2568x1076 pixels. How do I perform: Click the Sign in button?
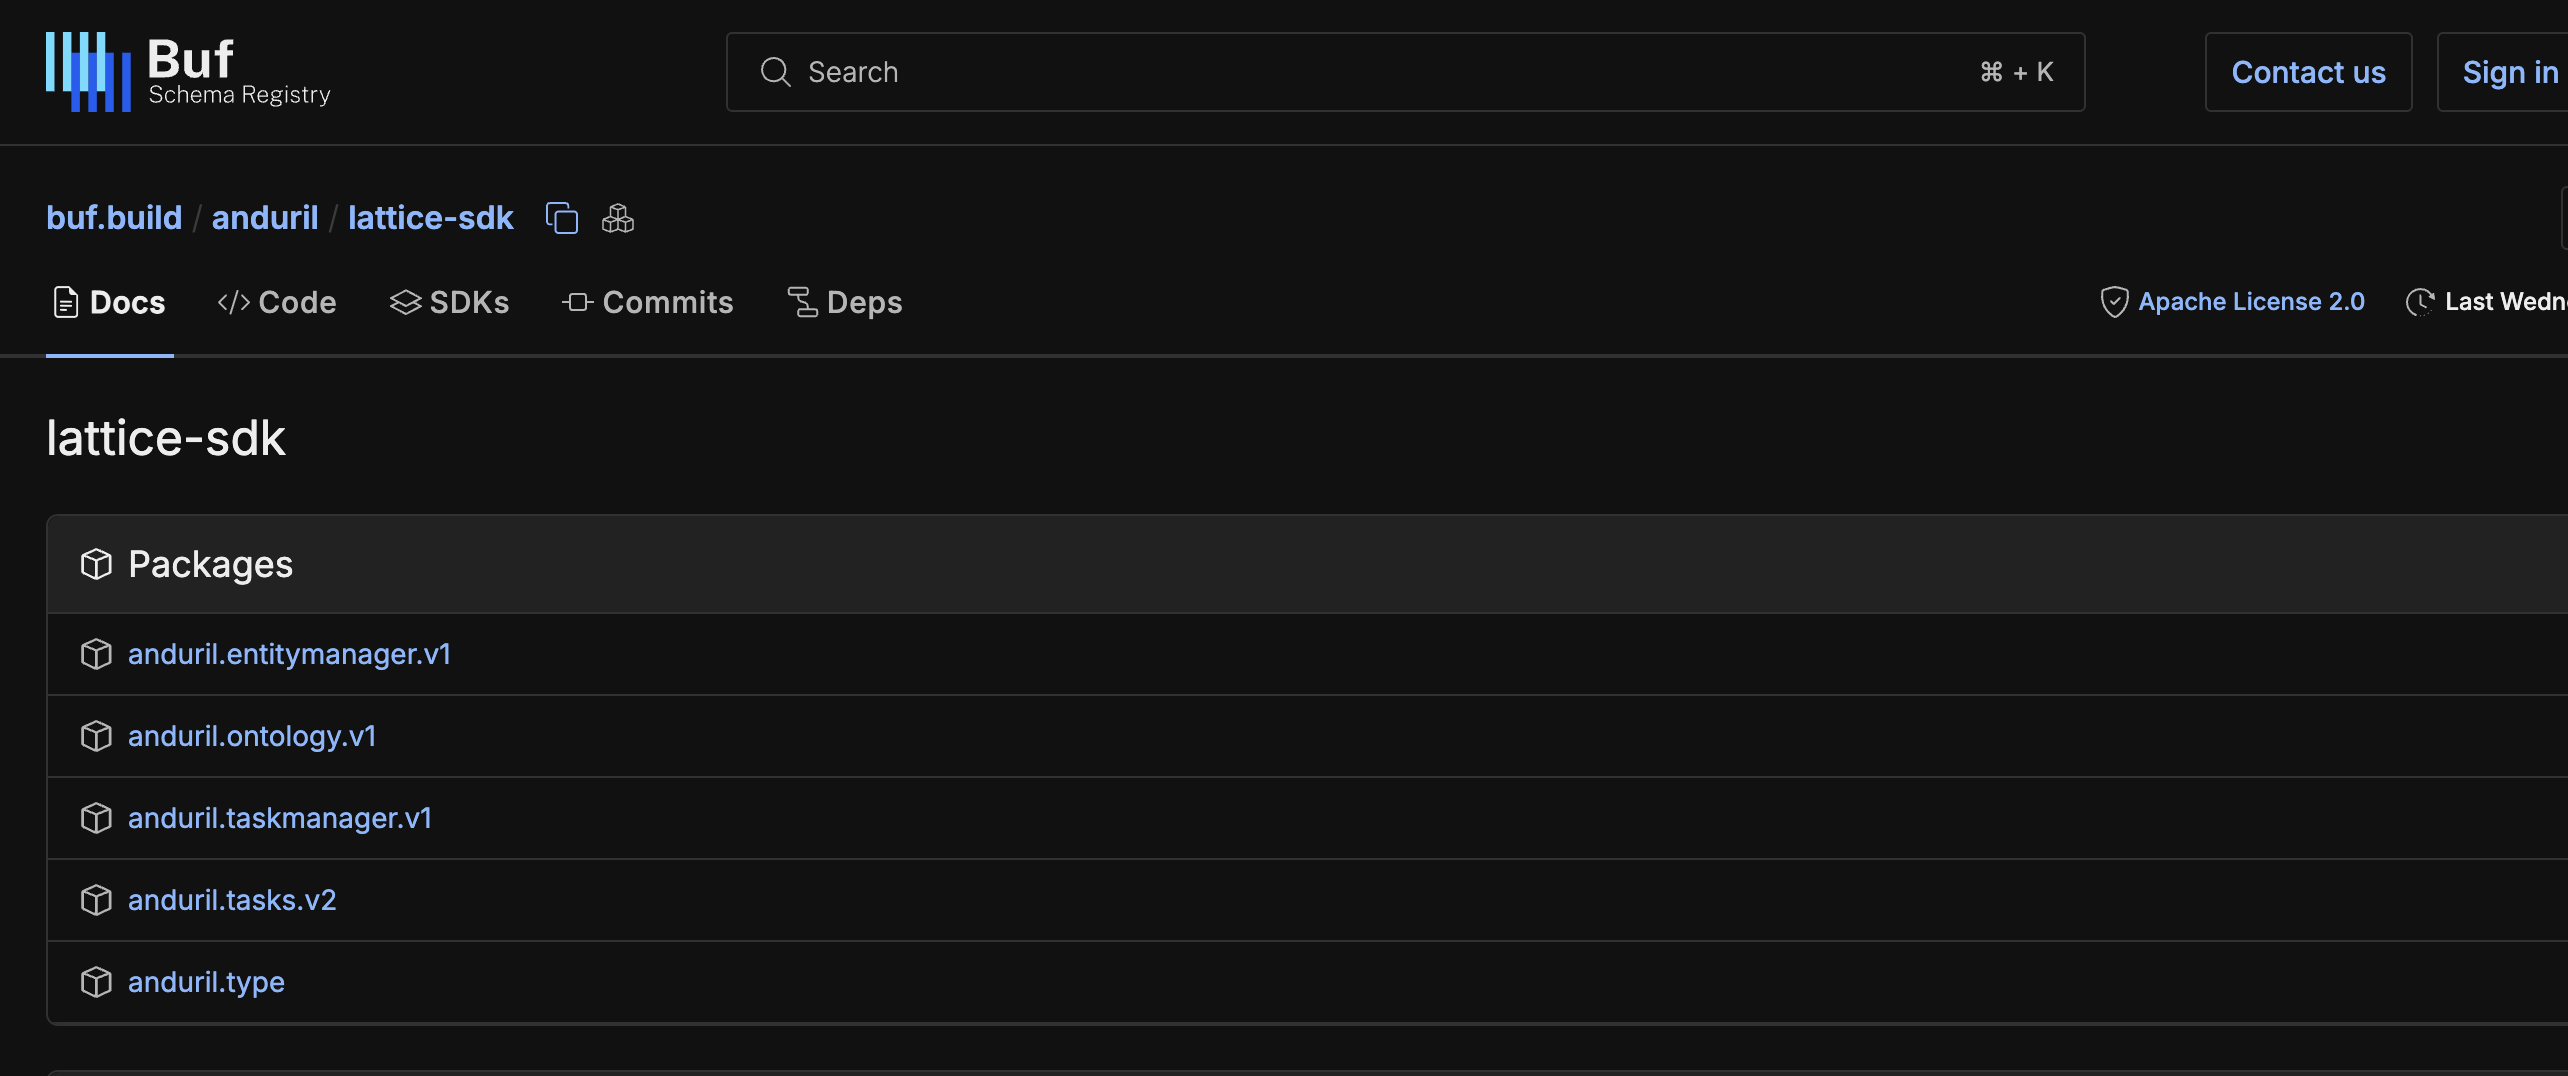click(2509, 72)
